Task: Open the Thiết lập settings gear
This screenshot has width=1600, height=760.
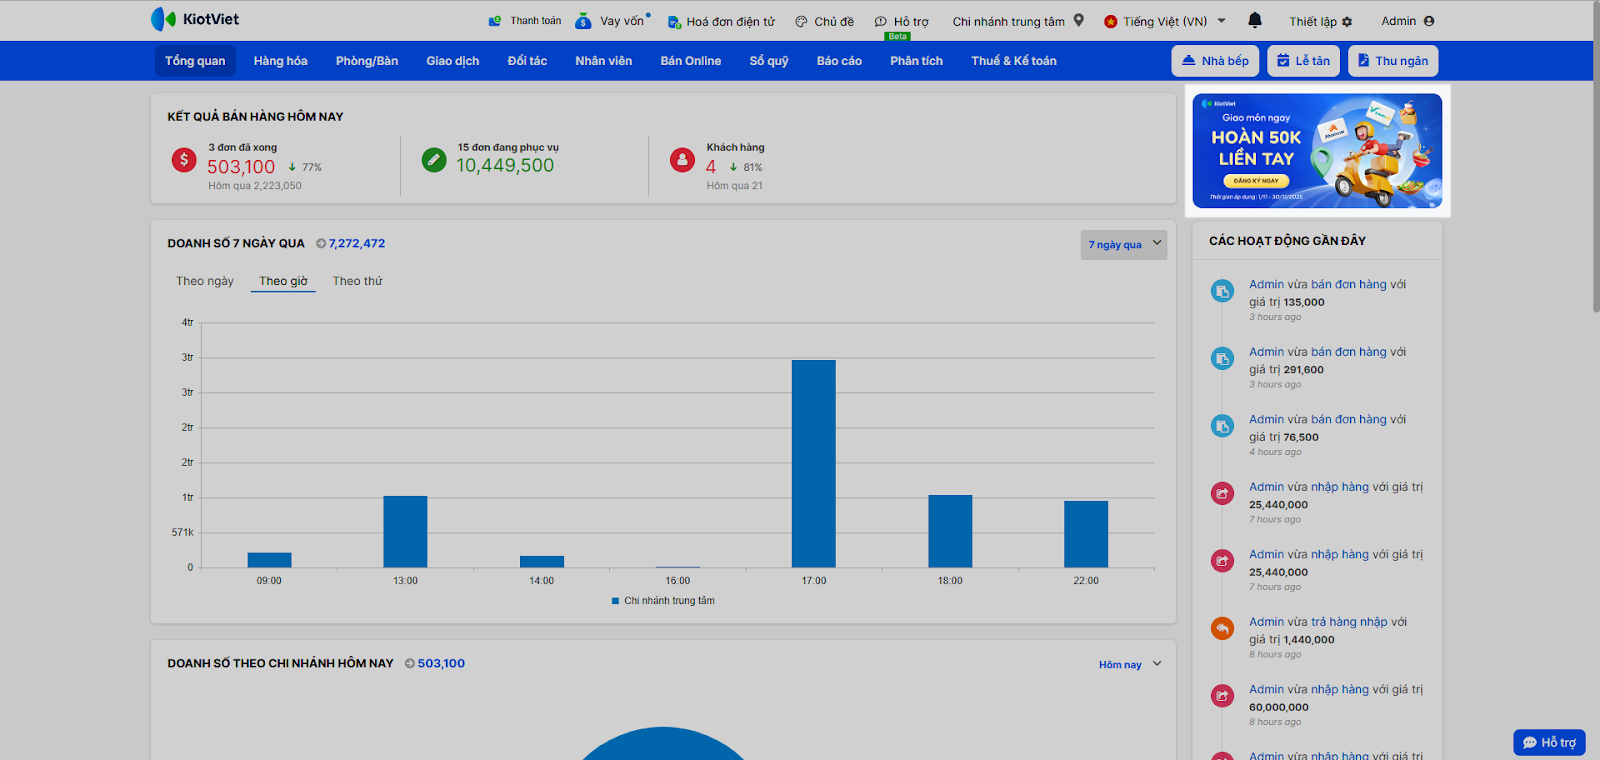Action: tap(1347, 21)
